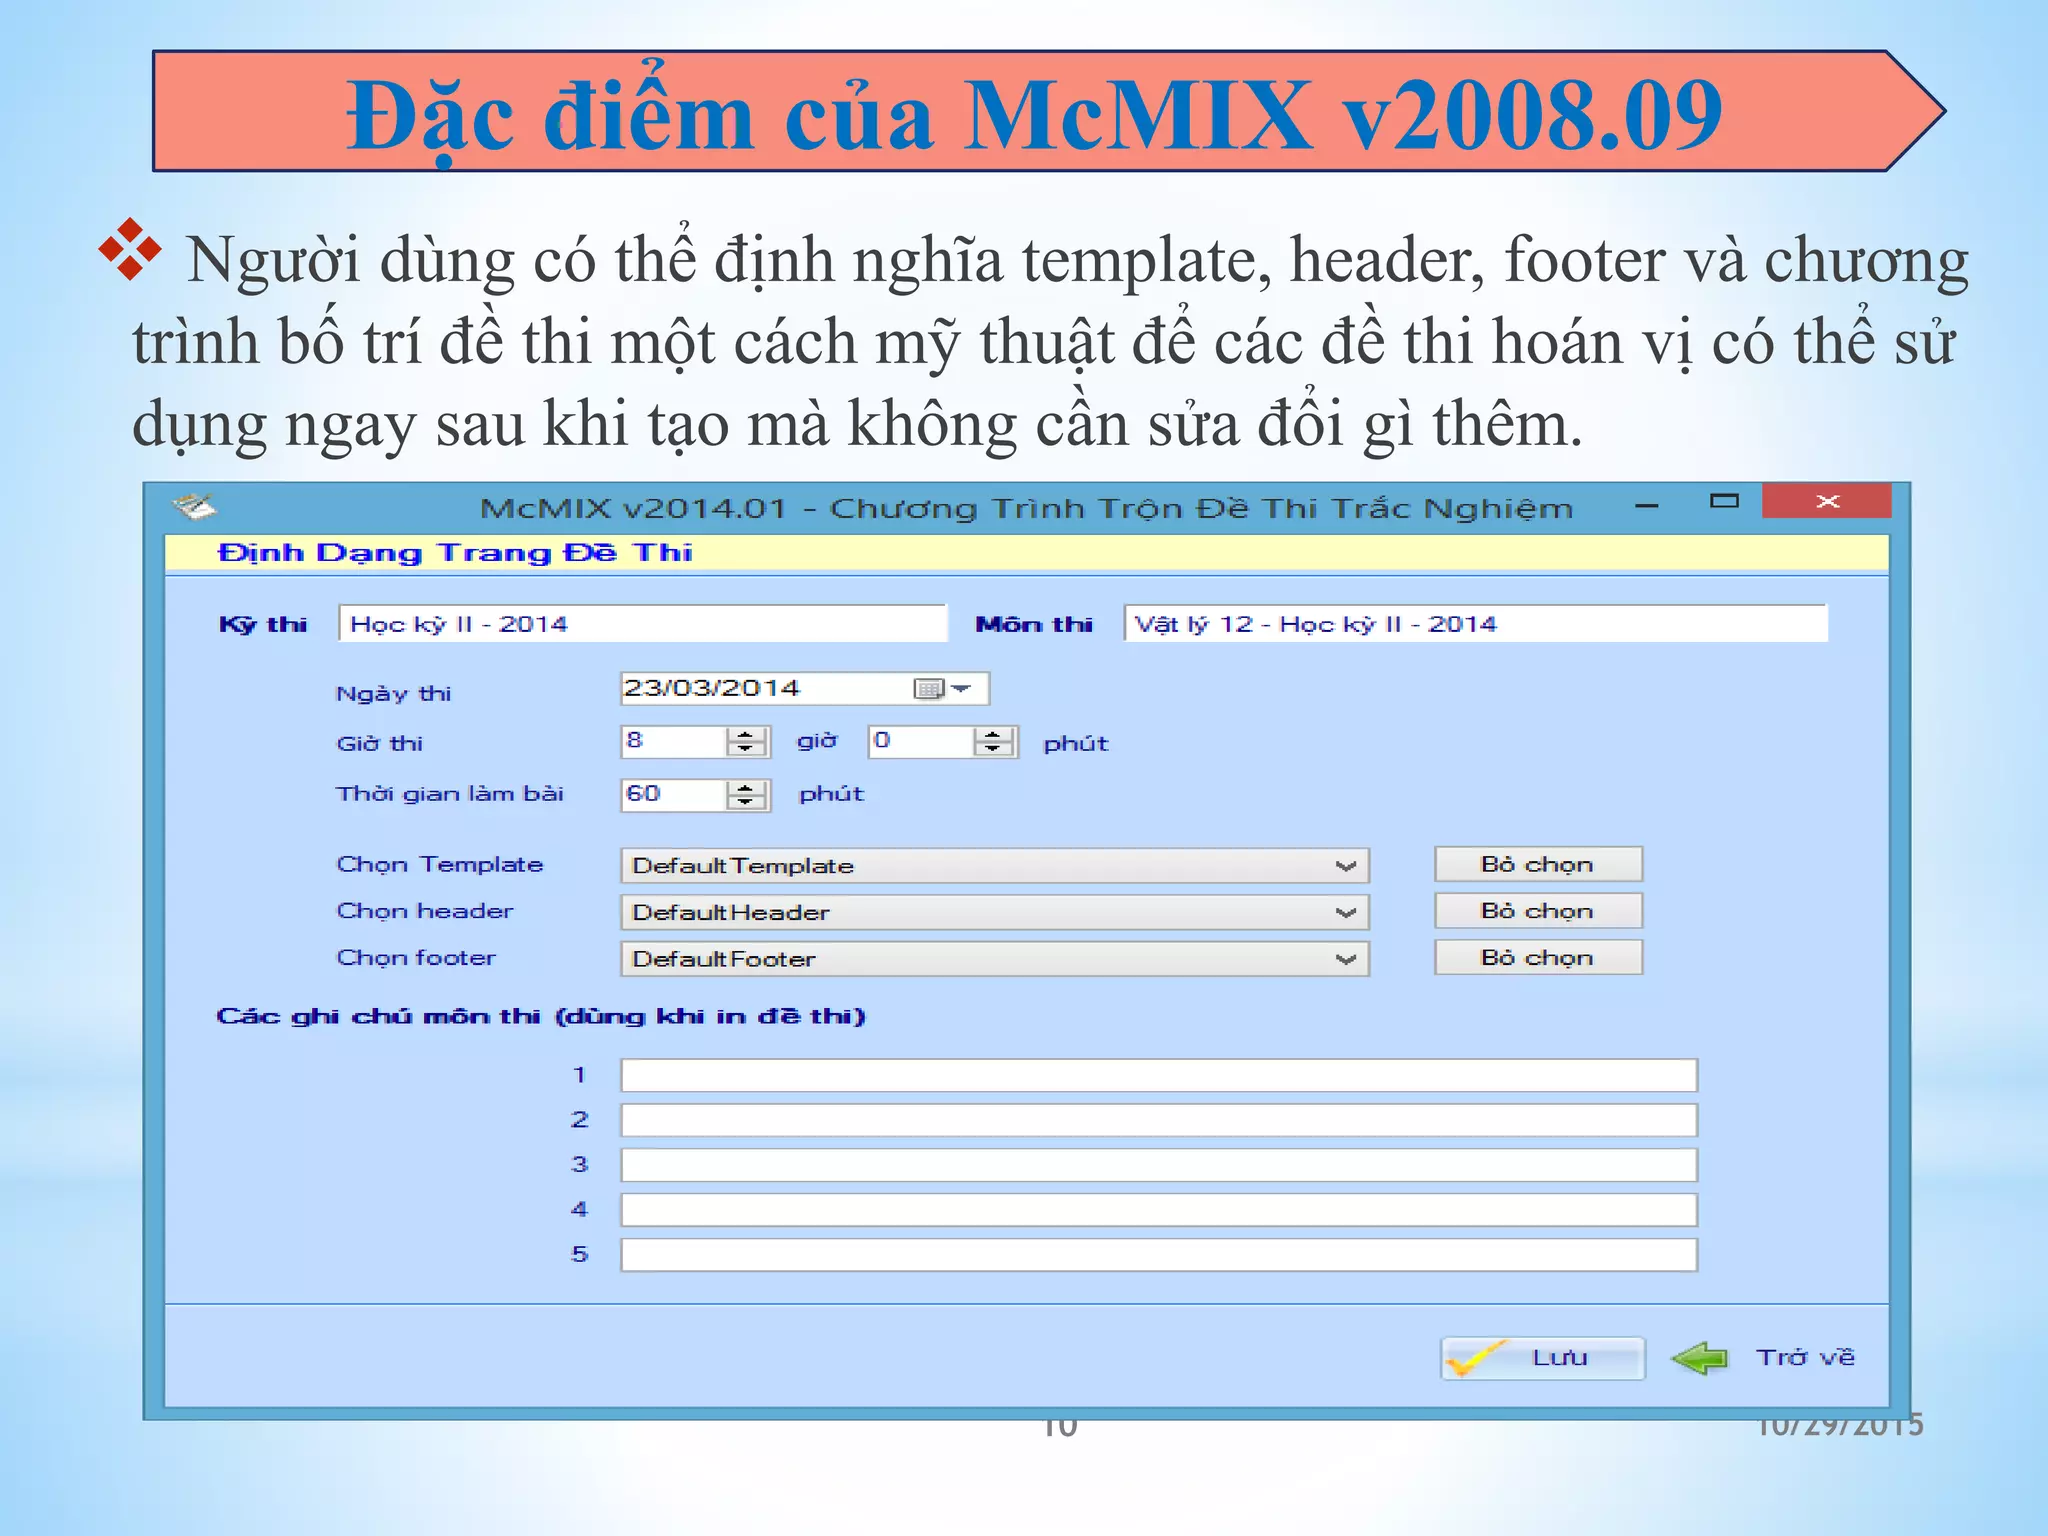Screen dimensions: 2048x1536
Task: Click the Trở về back link
Action: pos(1805,1357)
